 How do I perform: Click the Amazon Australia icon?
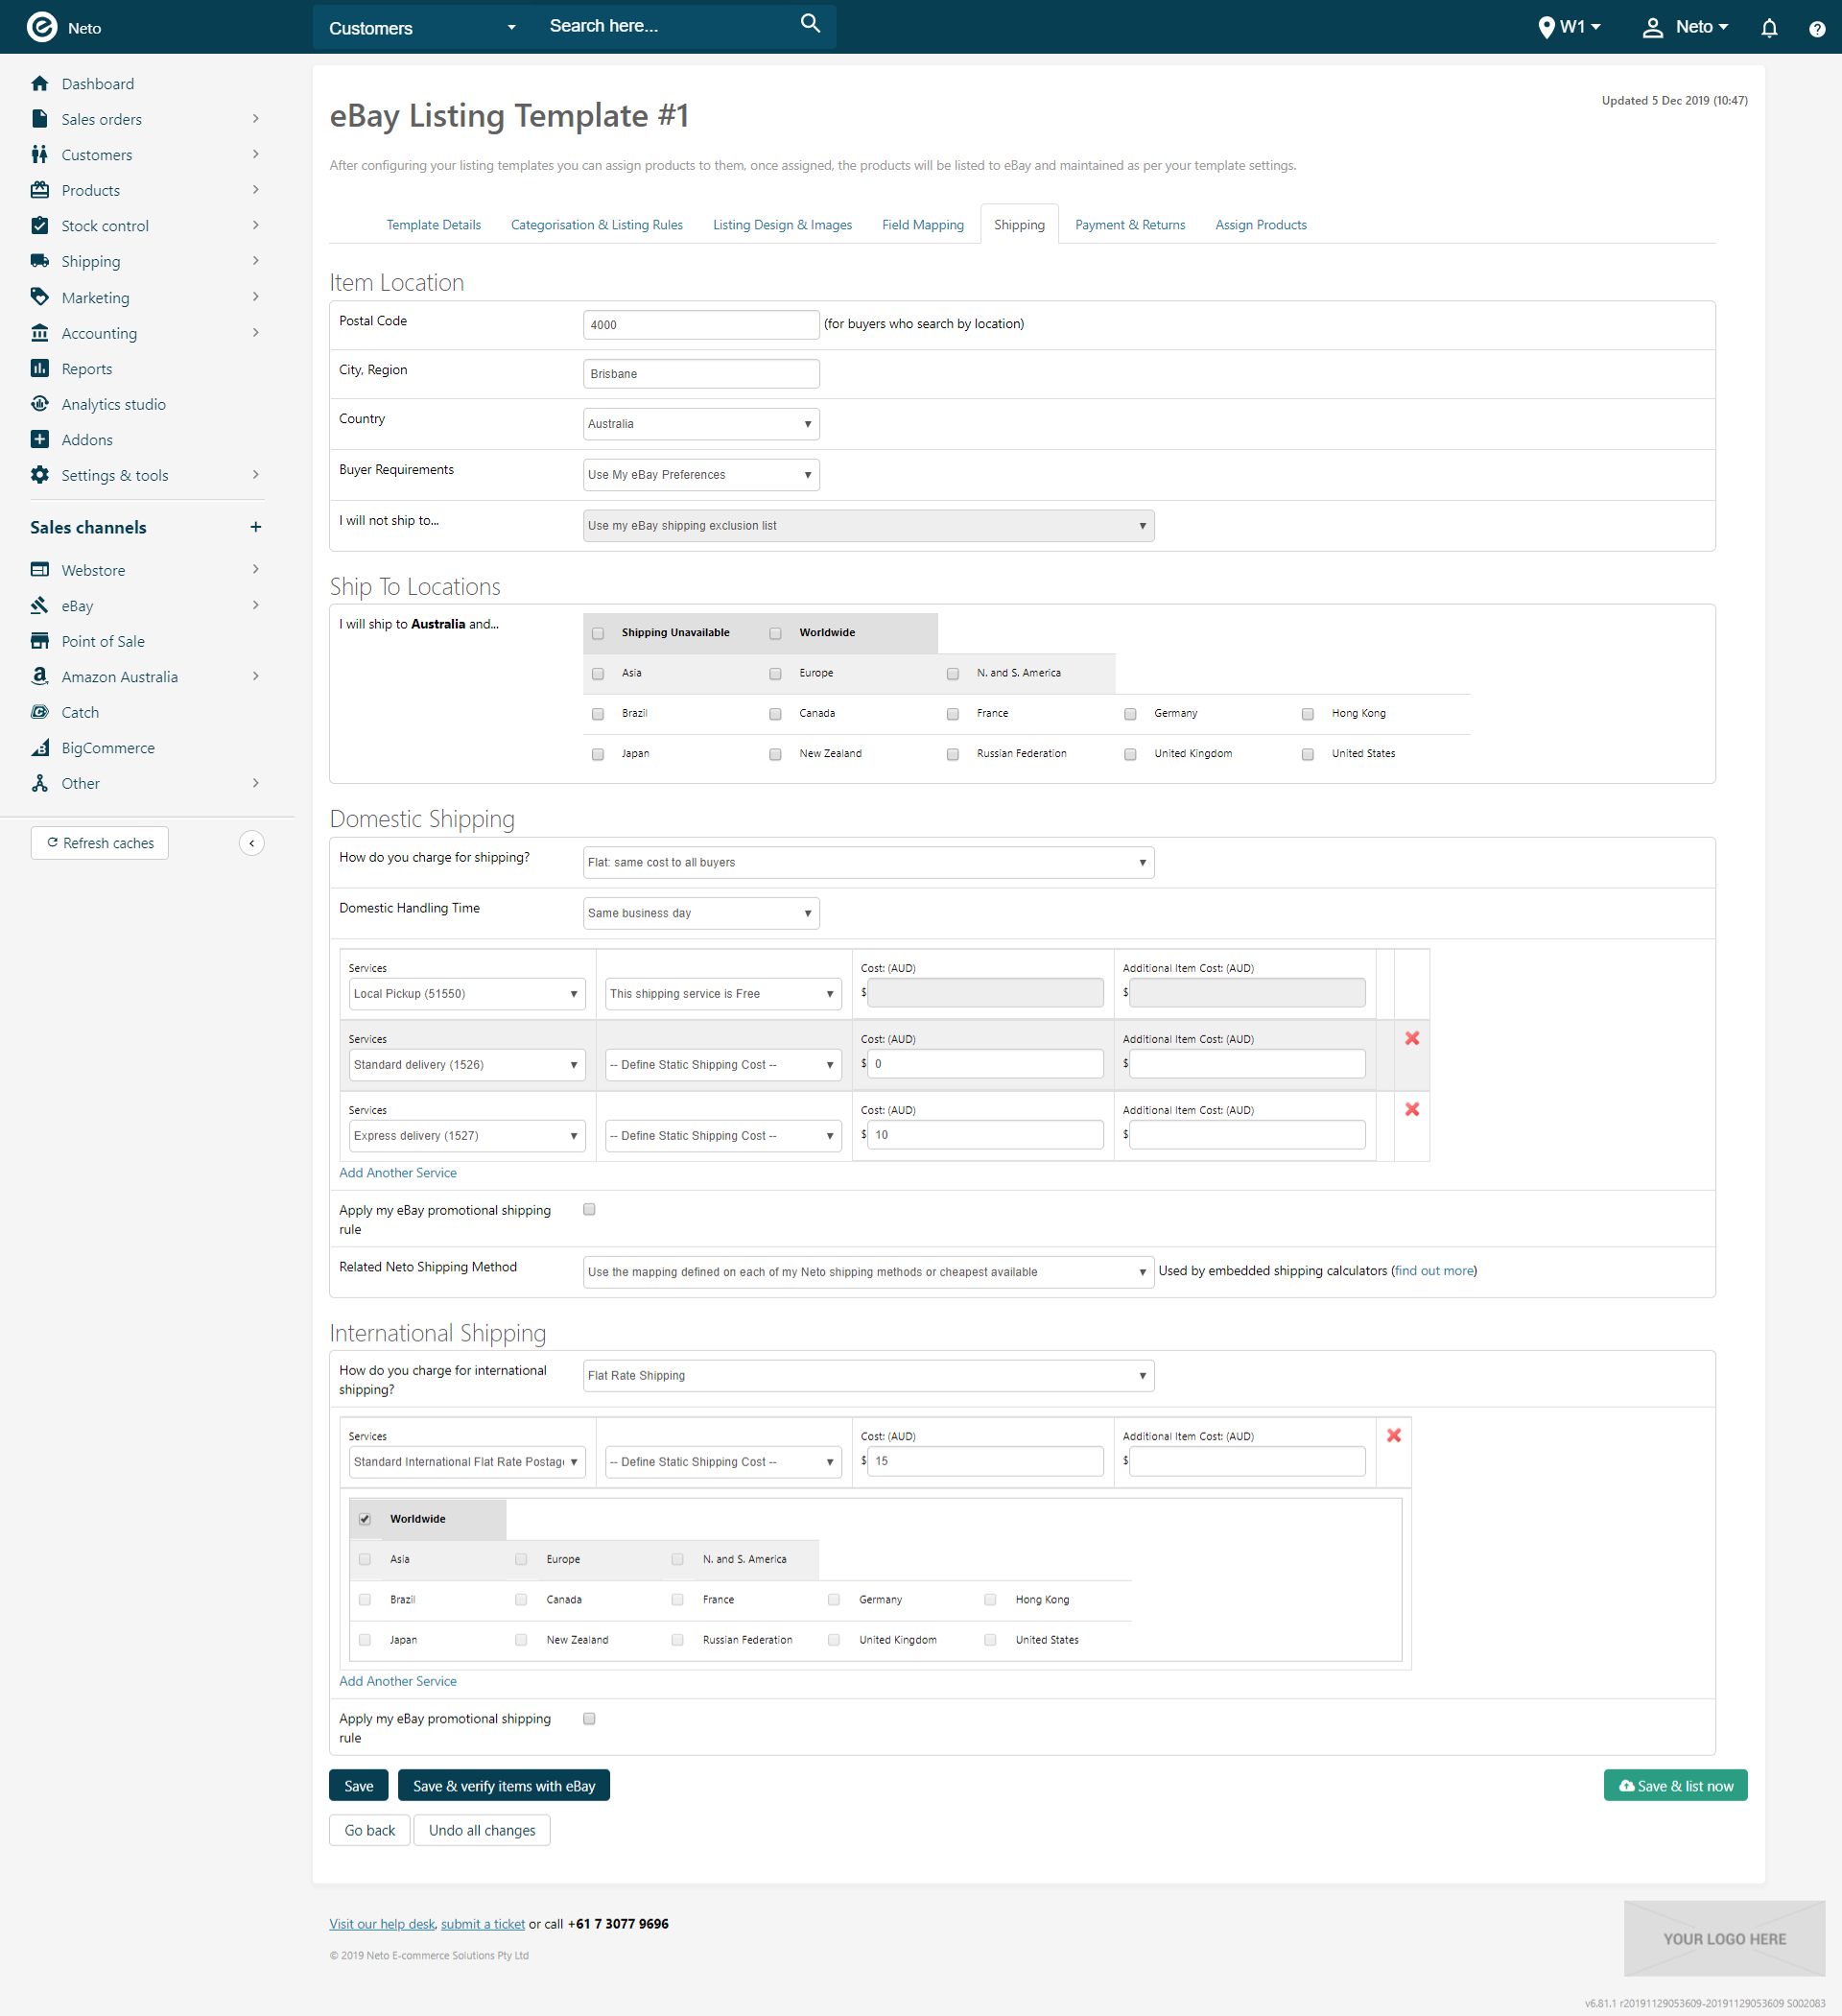40,676
